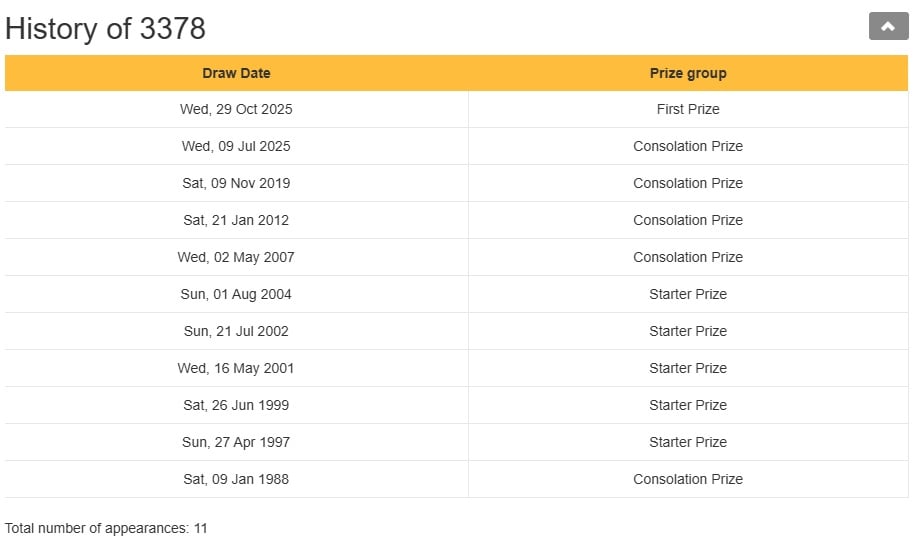The height and width of the screenshot is (547, 920).
Task: Click the Draw Date column header
Action: tap(236, 73)
